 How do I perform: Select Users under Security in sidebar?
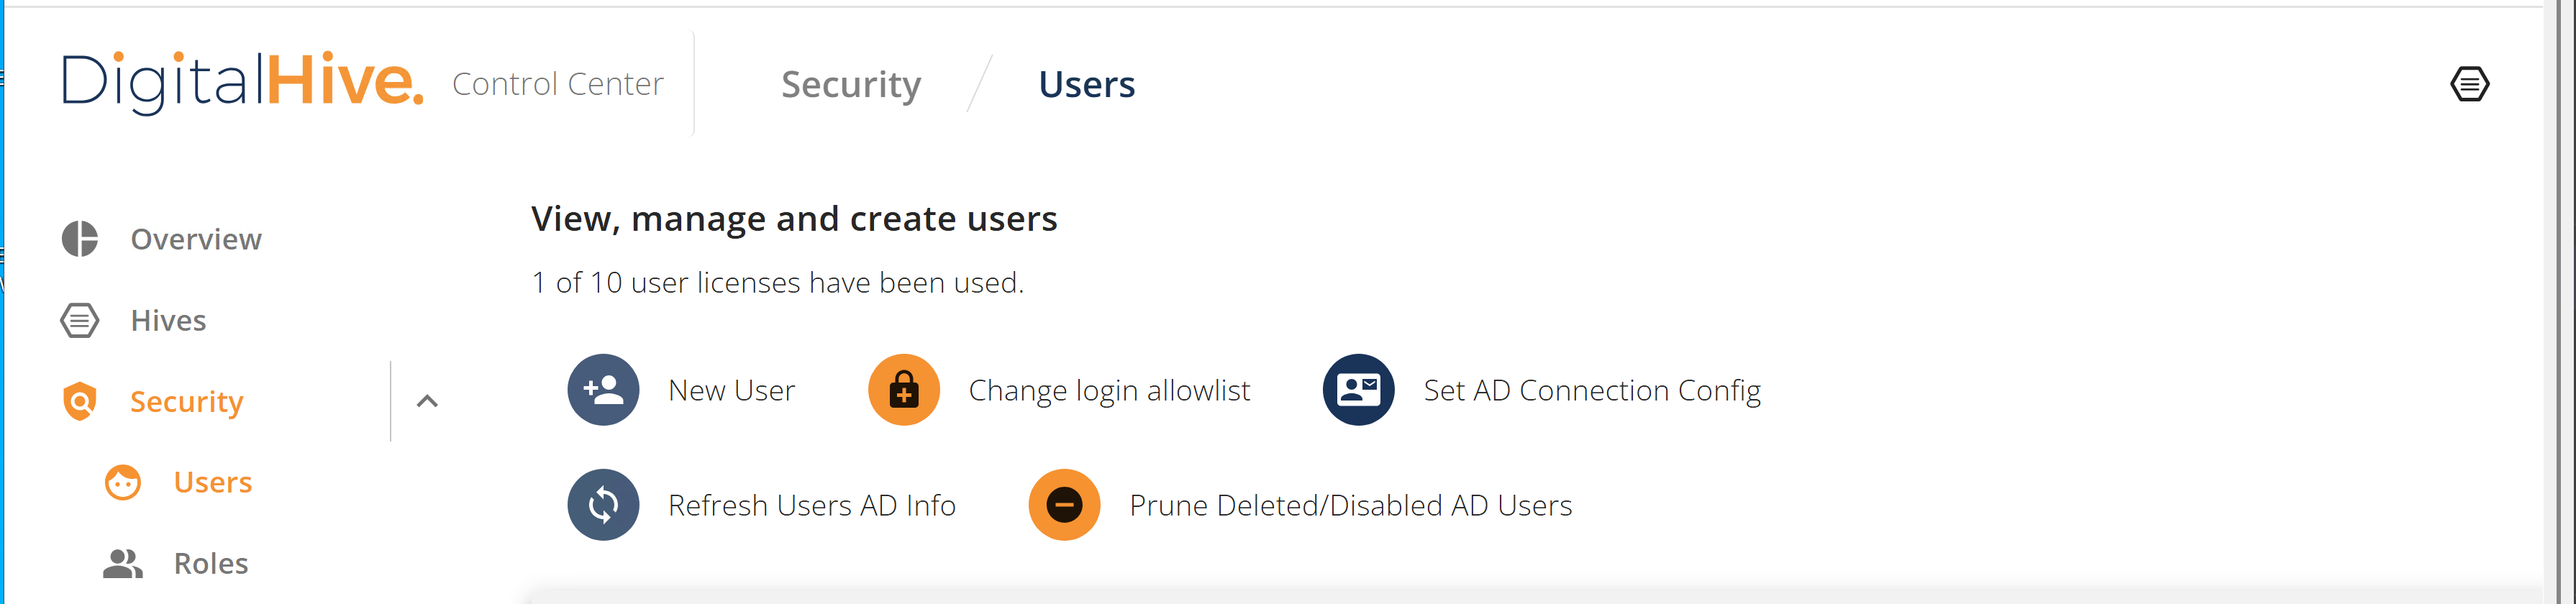[x=213, y=482]
